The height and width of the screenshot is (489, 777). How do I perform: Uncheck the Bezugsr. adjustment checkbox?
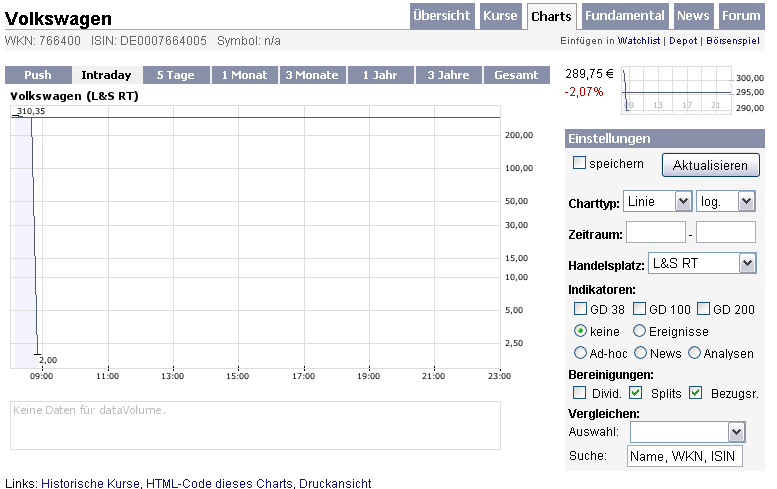696,392
